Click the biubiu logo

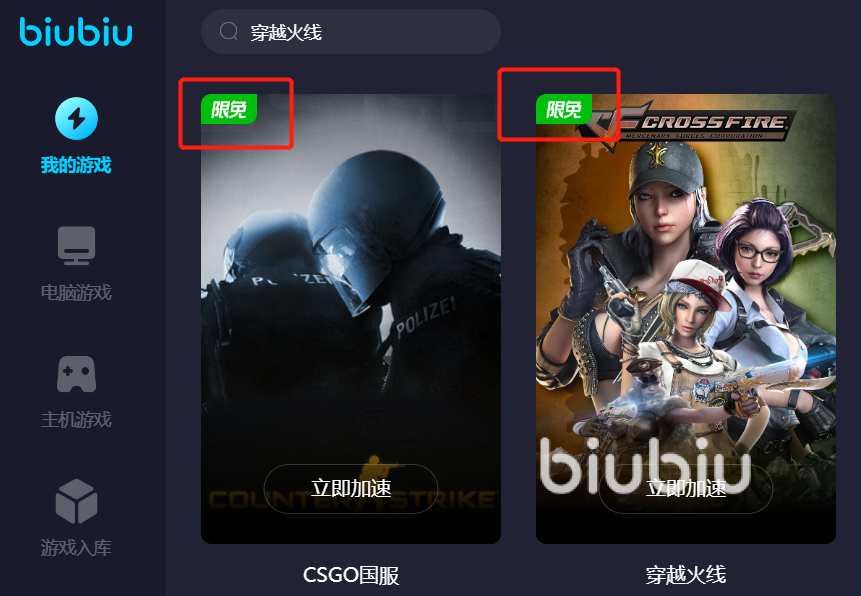tap(76, 32)
